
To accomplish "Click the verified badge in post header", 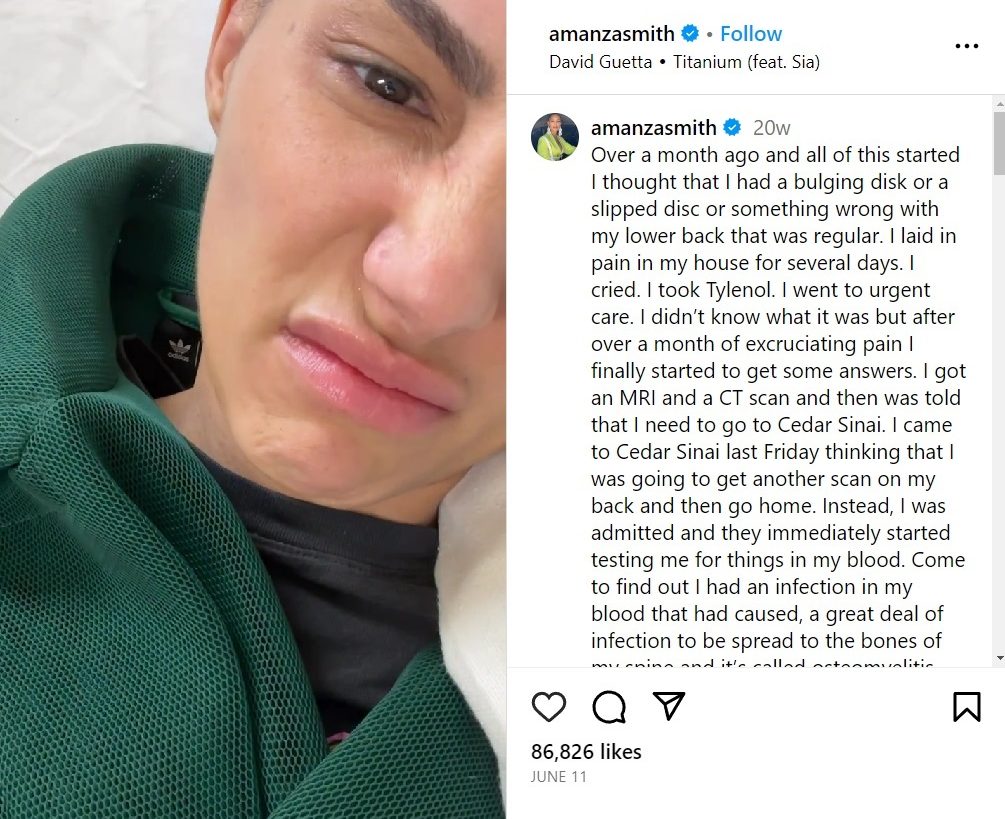I will (x=690, y=33).
